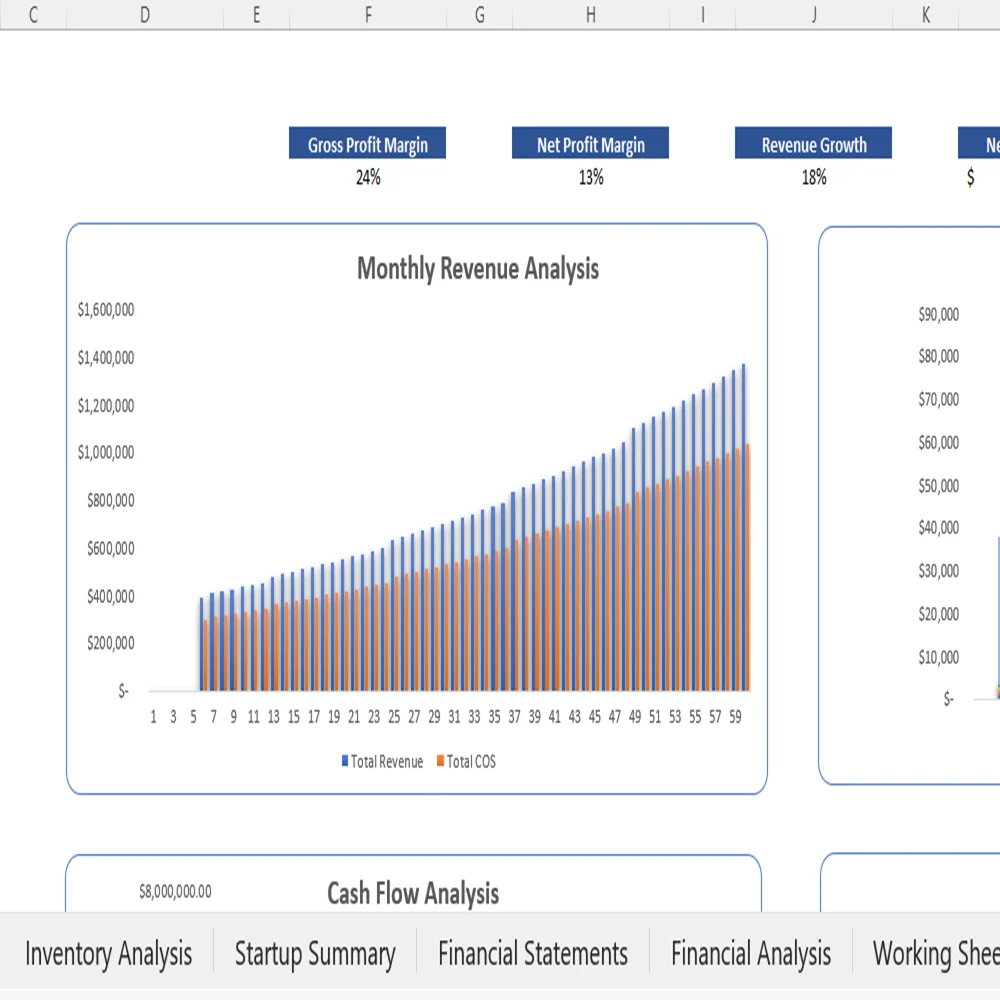Select the Financial Statements tab
Viewport: 1000px width, 1000px height.
click(533, 953)
